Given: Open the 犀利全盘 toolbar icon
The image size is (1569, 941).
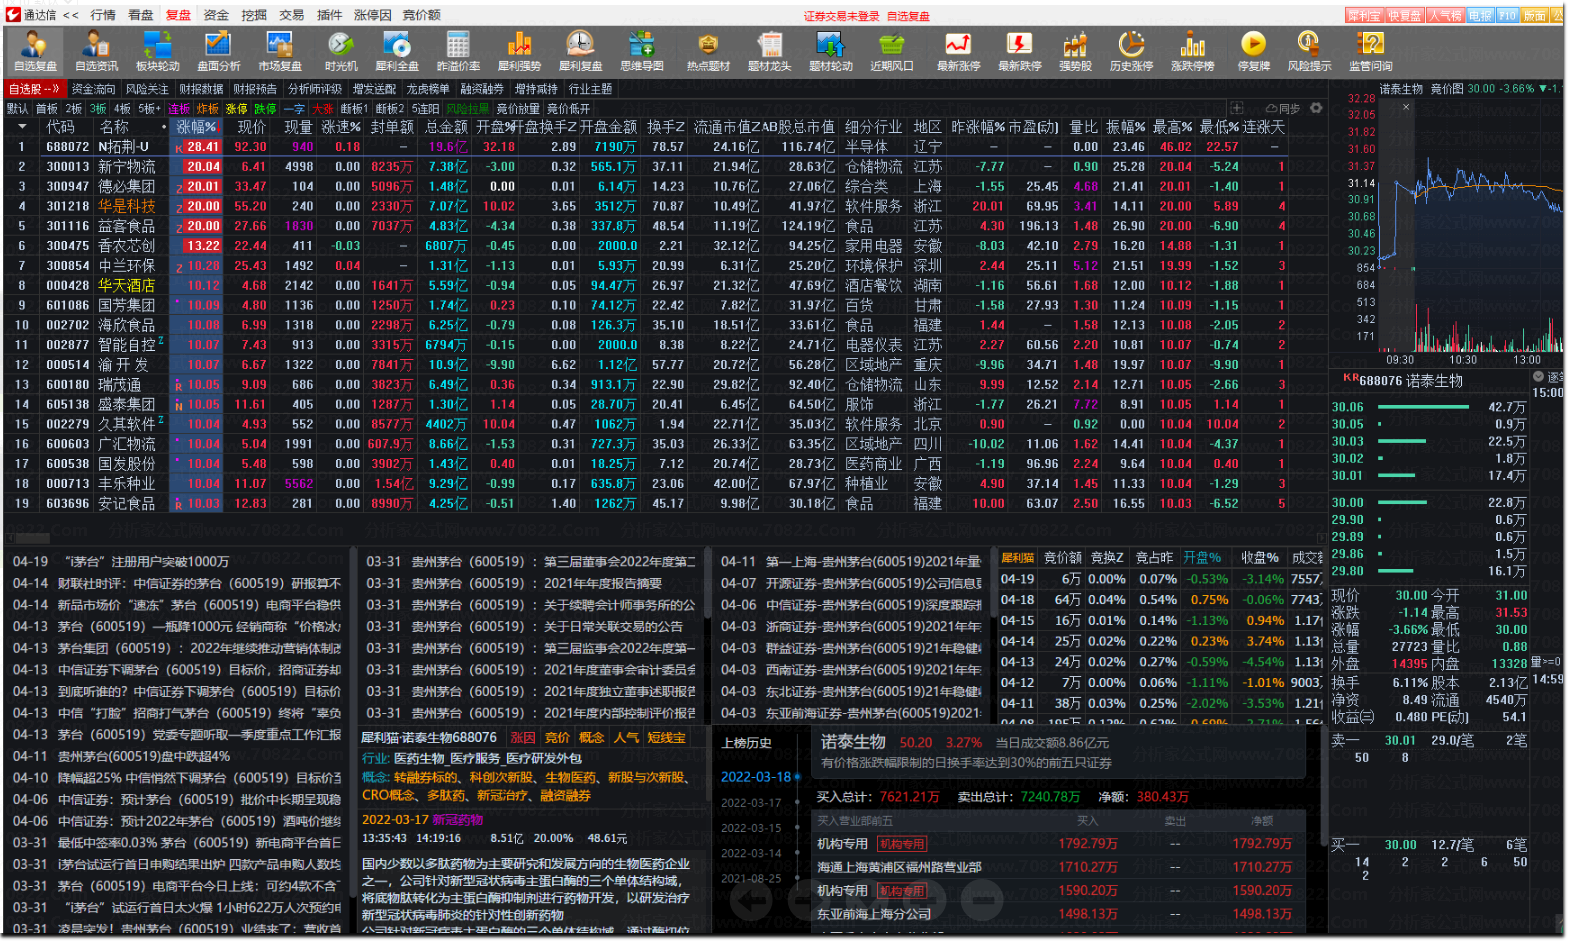Looking at the screenshot, I should point(397,51).
